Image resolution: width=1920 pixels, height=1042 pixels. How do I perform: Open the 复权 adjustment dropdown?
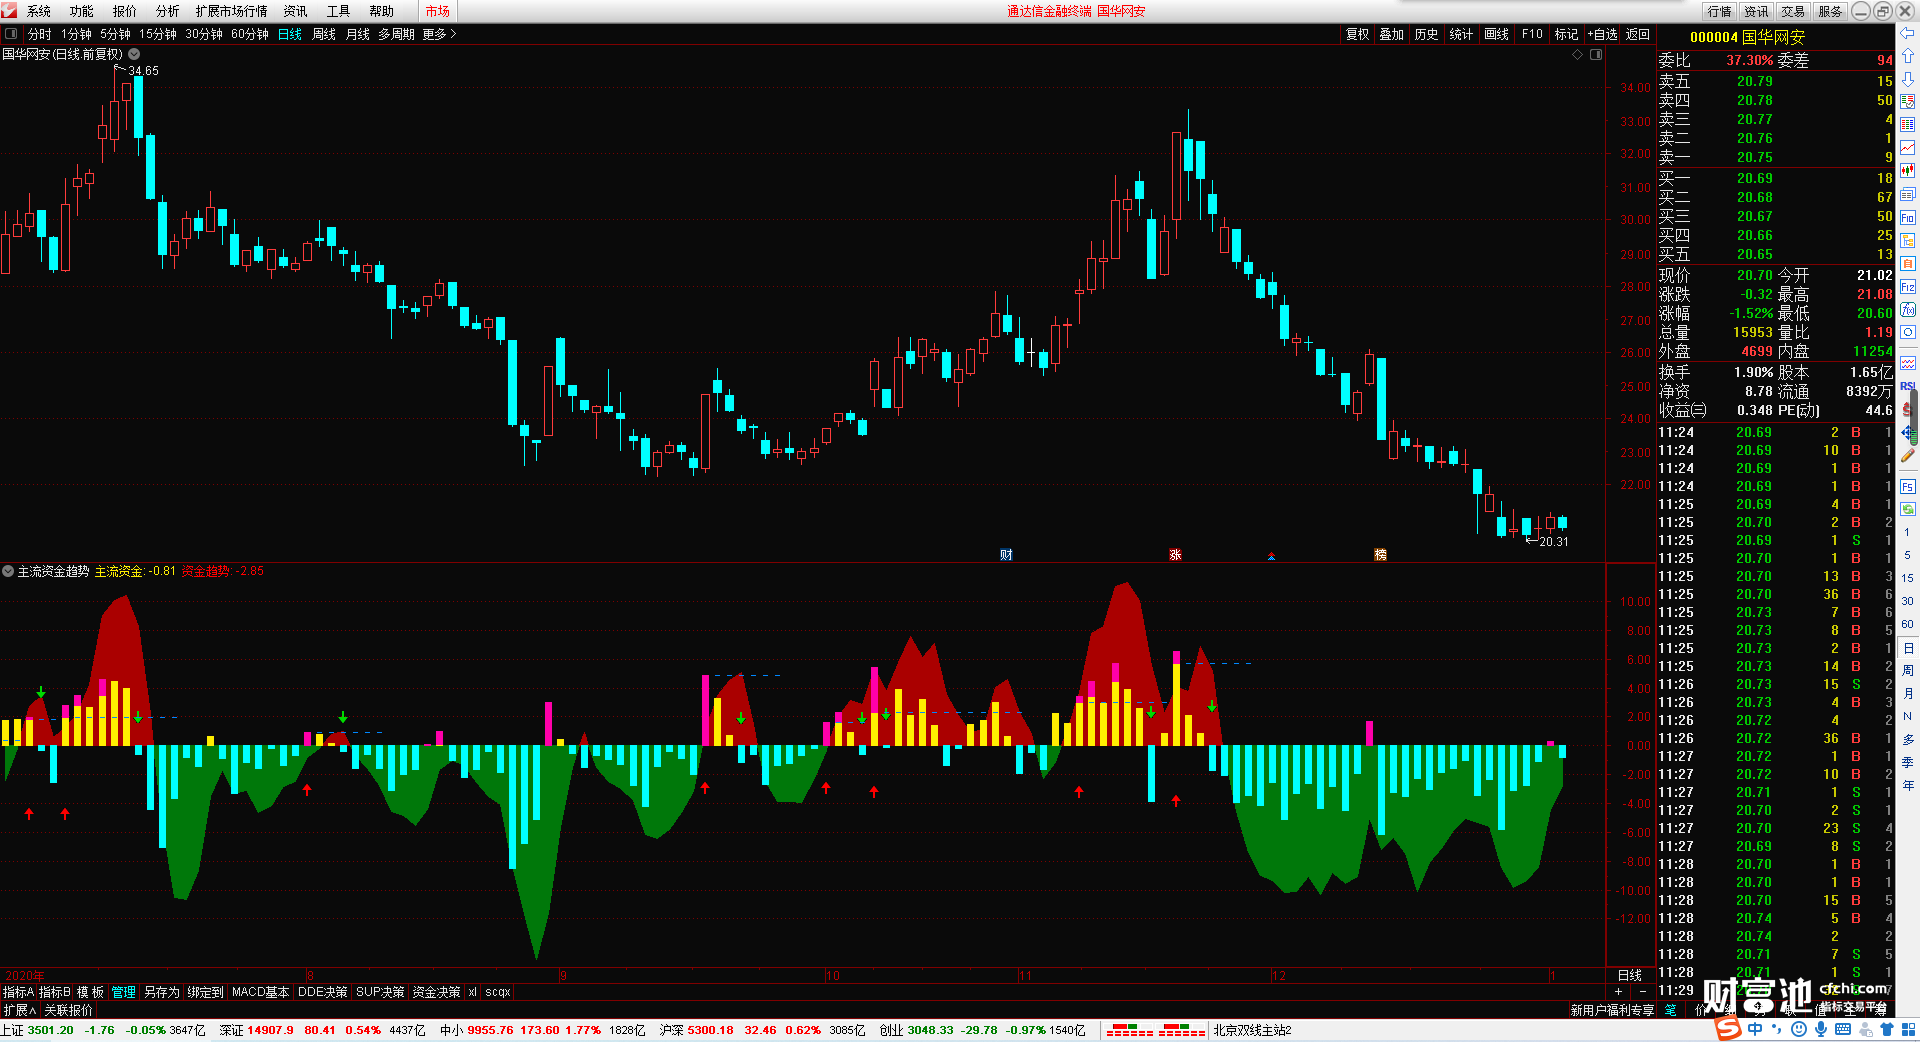pyautogui.click(x=1357, y=34)
